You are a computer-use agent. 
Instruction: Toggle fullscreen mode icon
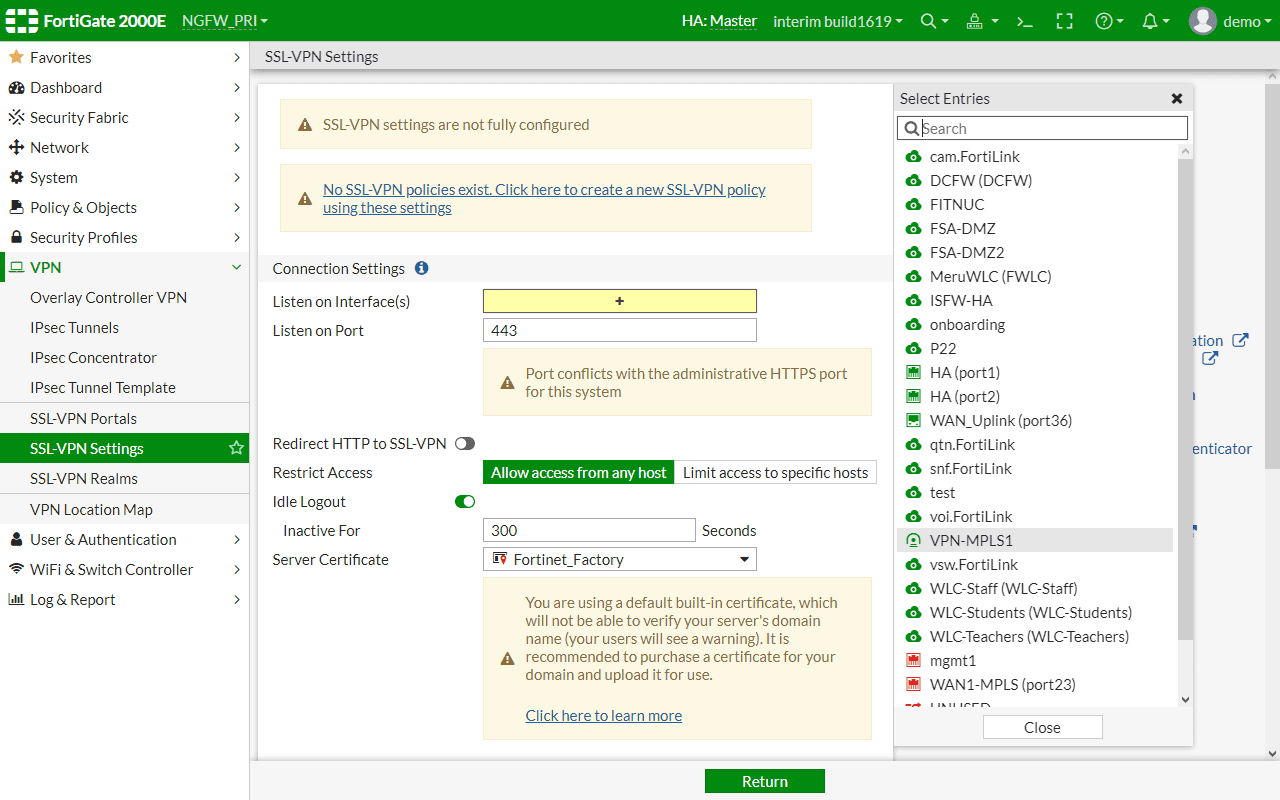coord(1064,21)
